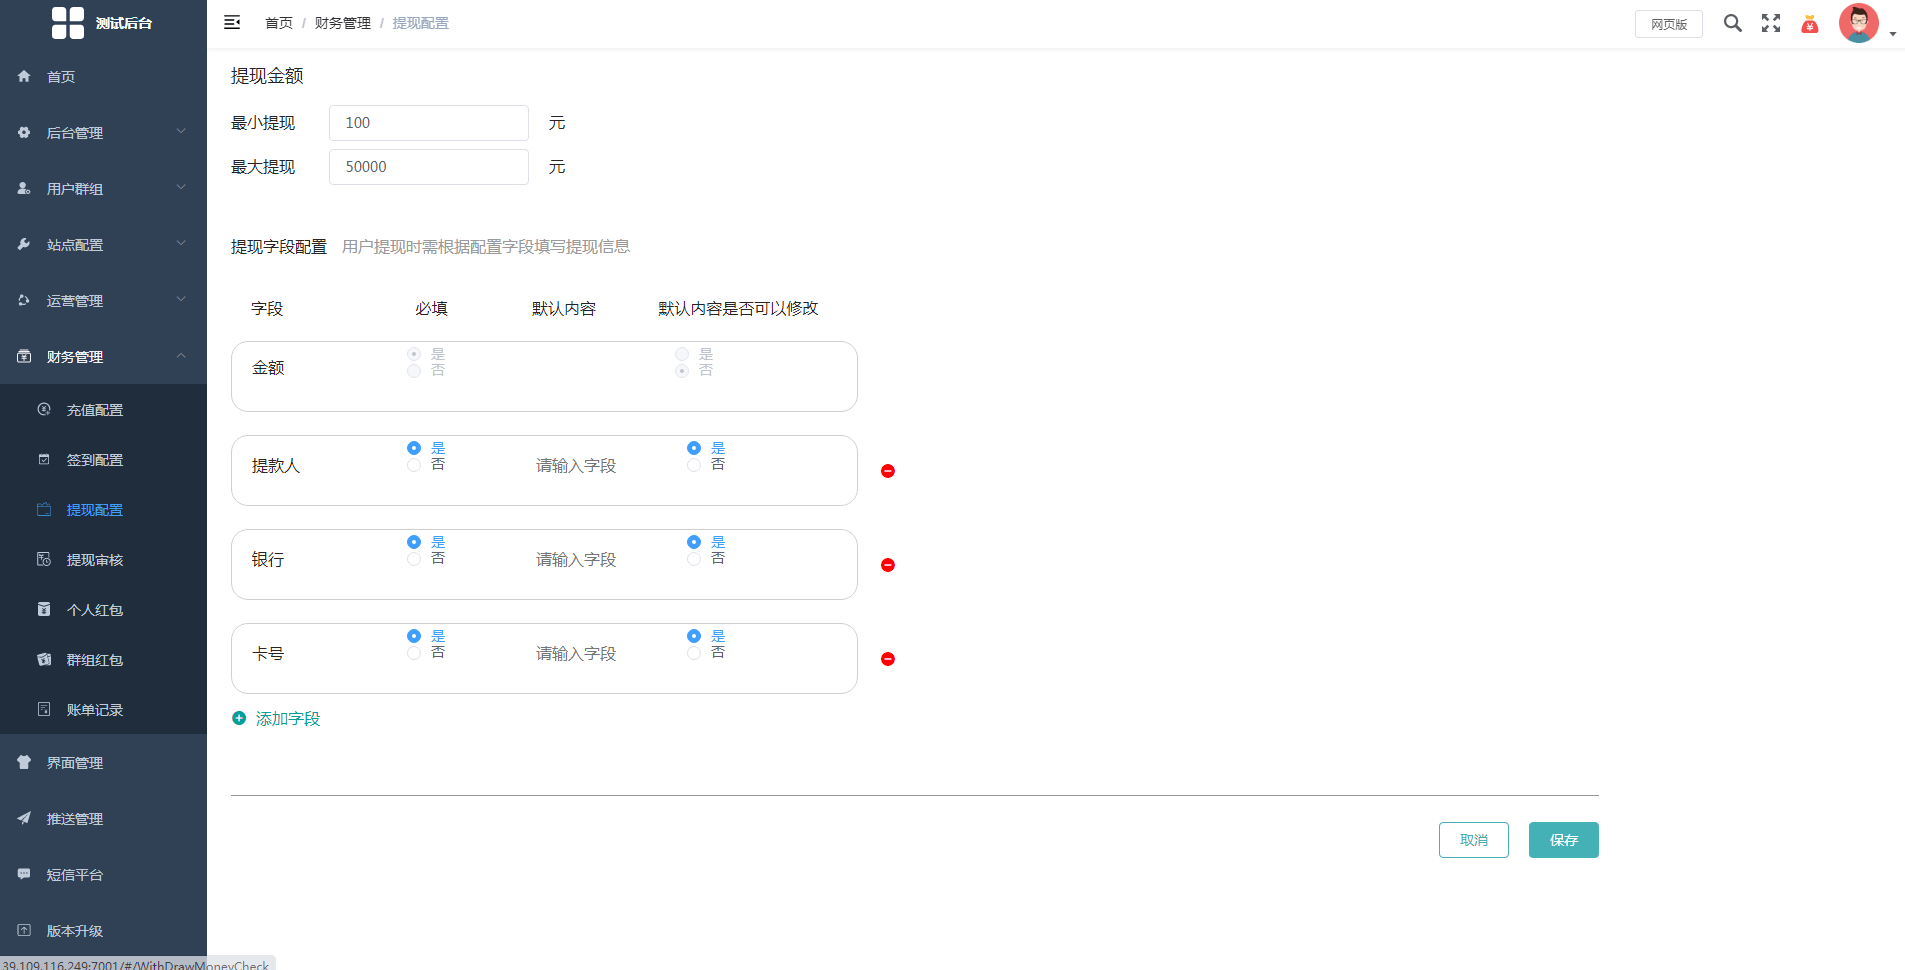This screenshot has height=970, width=1905.
Task: Open the user avatar menu
Action: click(x=1859, y=23)
